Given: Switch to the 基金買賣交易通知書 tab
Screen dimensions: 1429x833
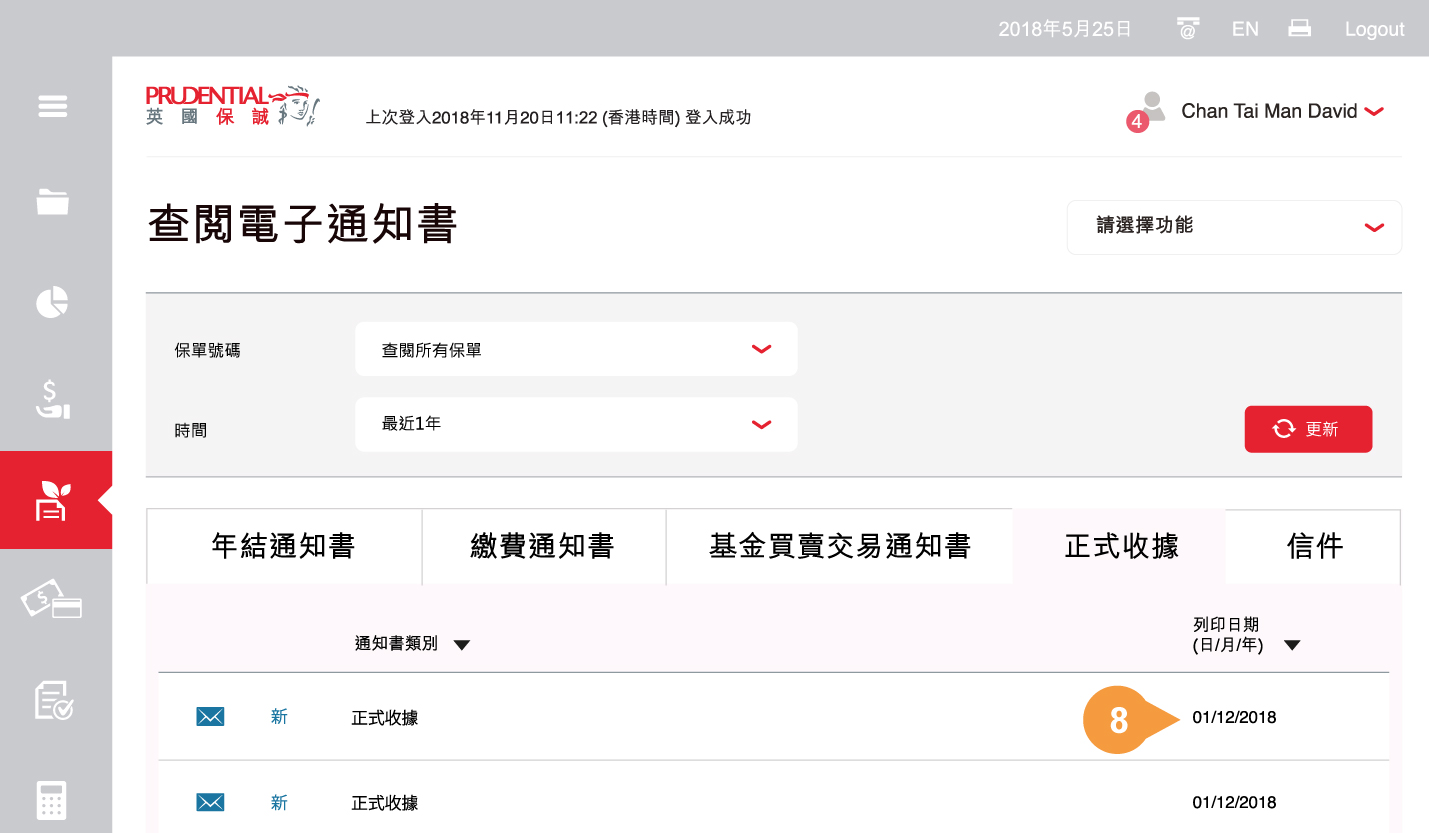Looking at the screenshot, I should [839, 546].
